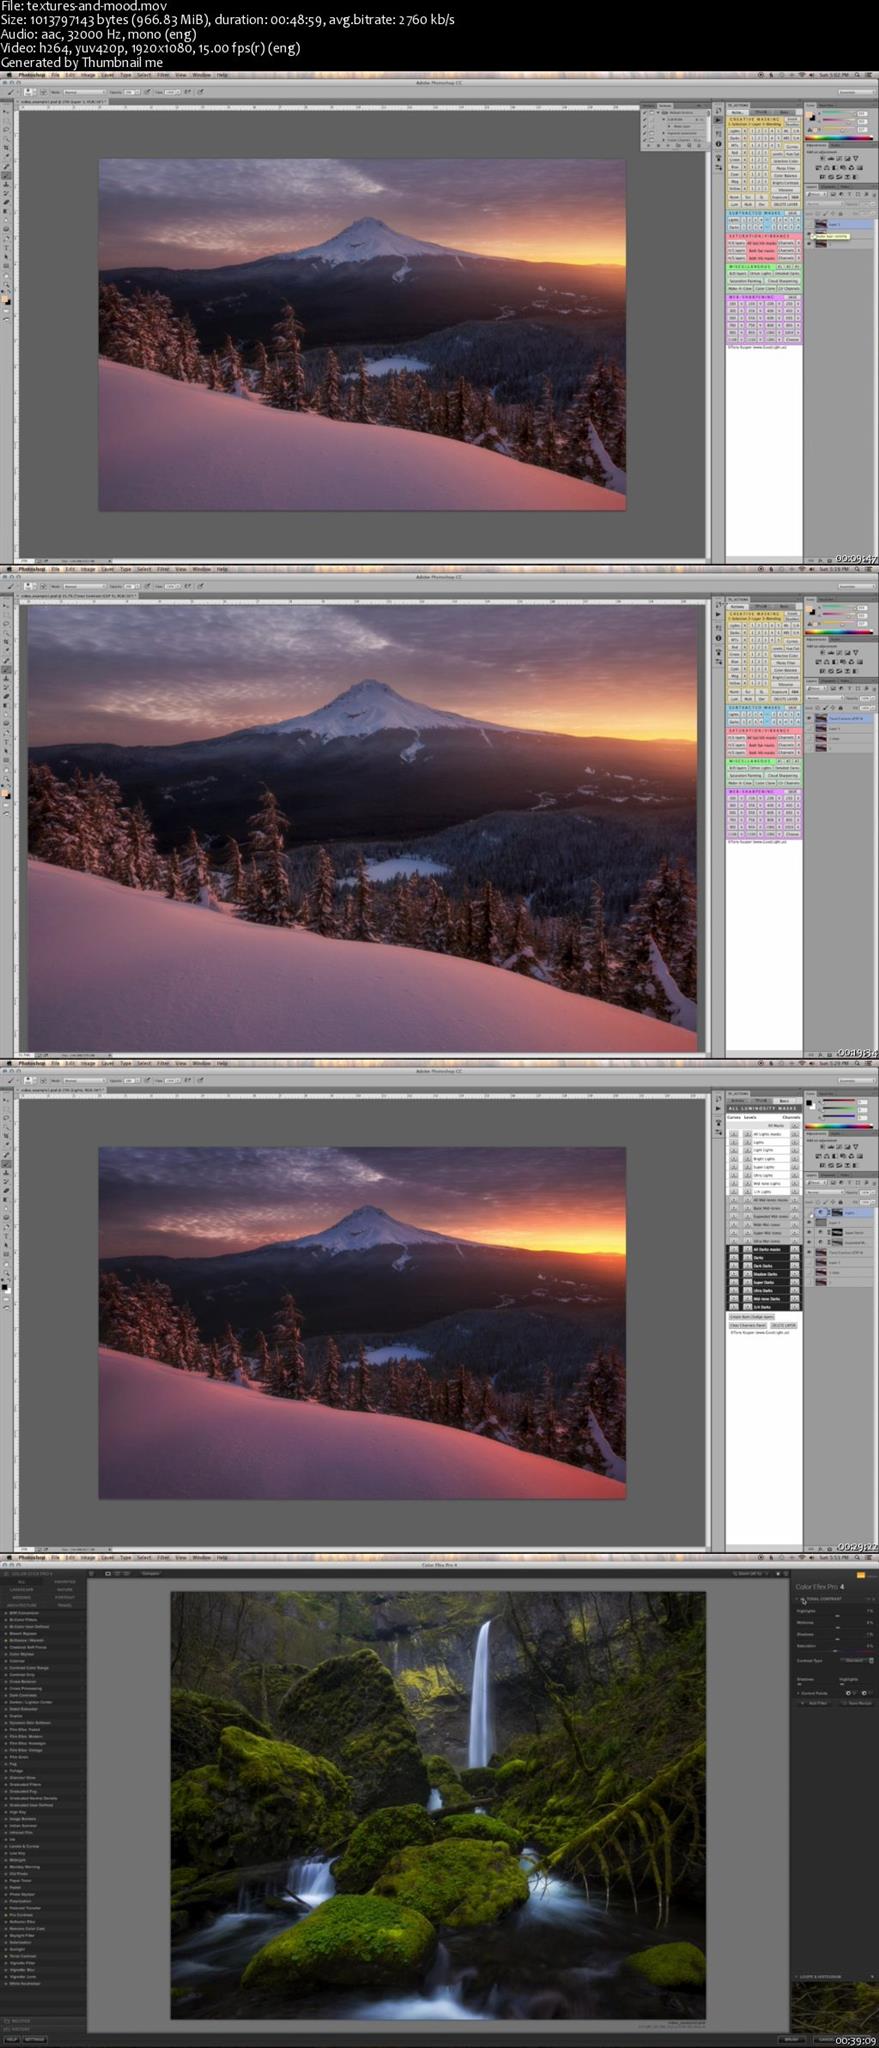Open Contrast Type dropdown in Color Efex Pro
Screen dimensions: 879x2048
pyautogui.click(x=857, y=1661)
